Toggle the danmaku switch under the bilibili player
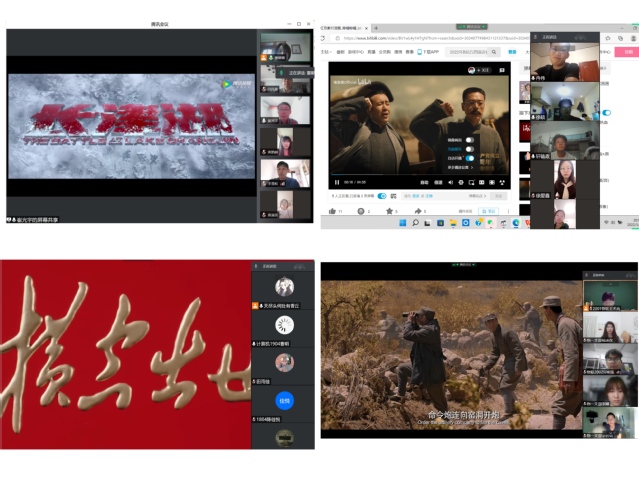The image size is (639, 479). (381, 196)
